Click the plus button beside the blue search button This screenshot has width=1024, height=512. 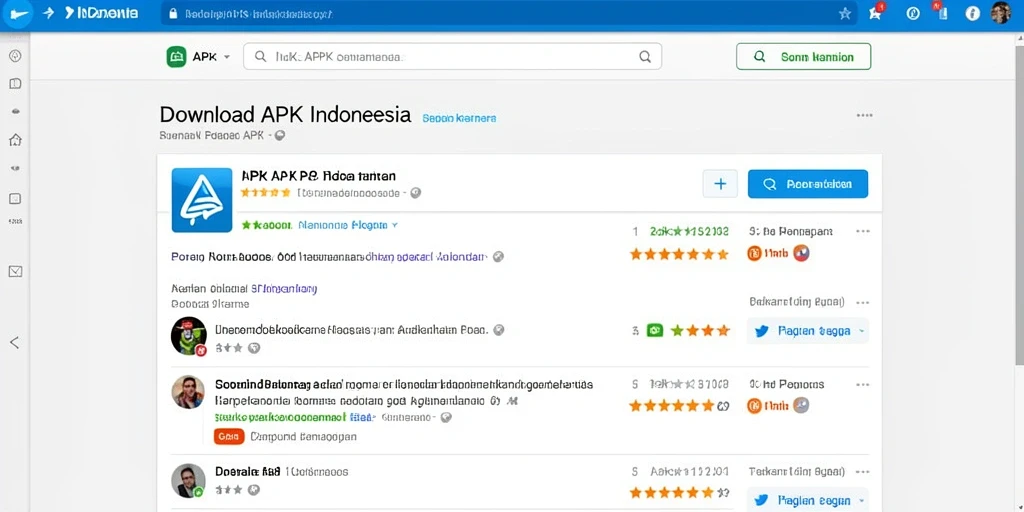tap(720, 184)
